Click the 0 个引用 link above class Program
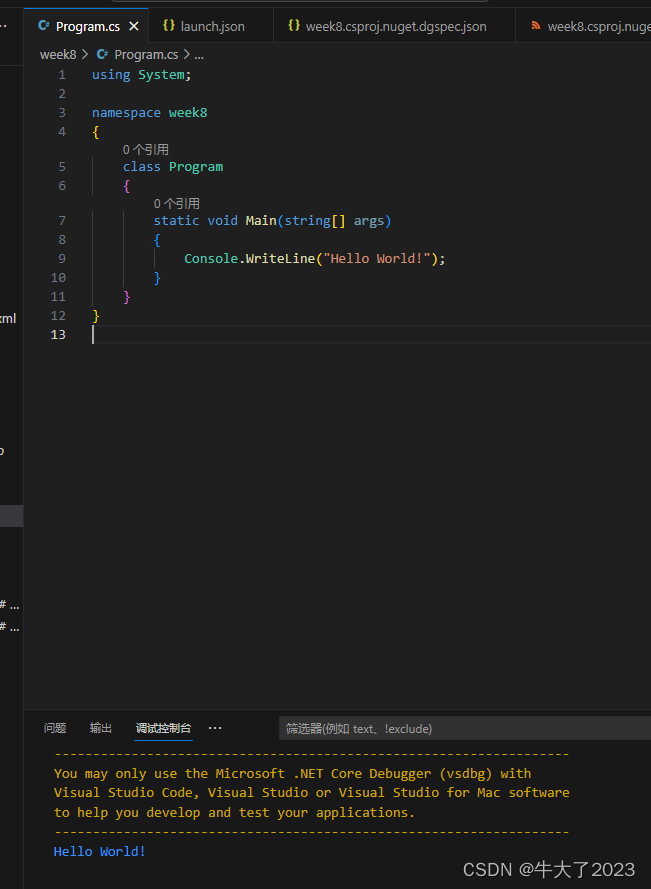 coord(146,149)
